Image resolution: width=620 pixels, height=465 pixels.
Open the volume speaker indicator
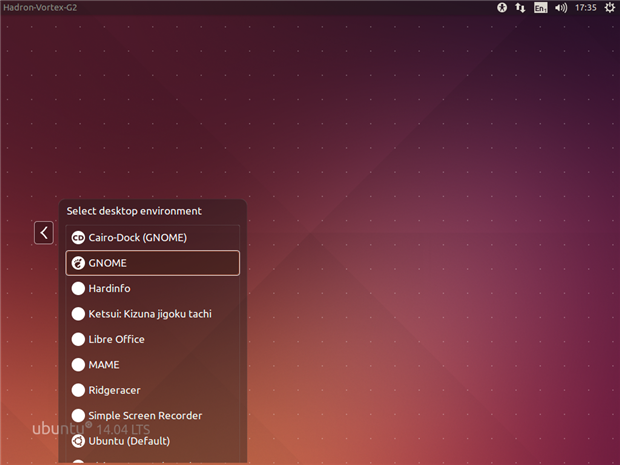(561, 8)
